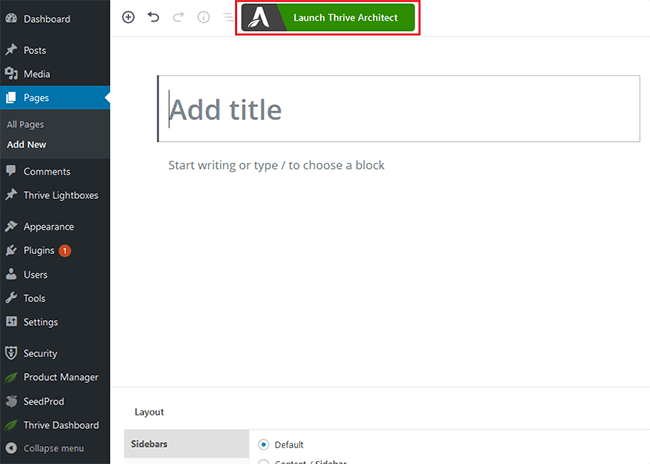Click the Security shield icon

click(11, 353)
